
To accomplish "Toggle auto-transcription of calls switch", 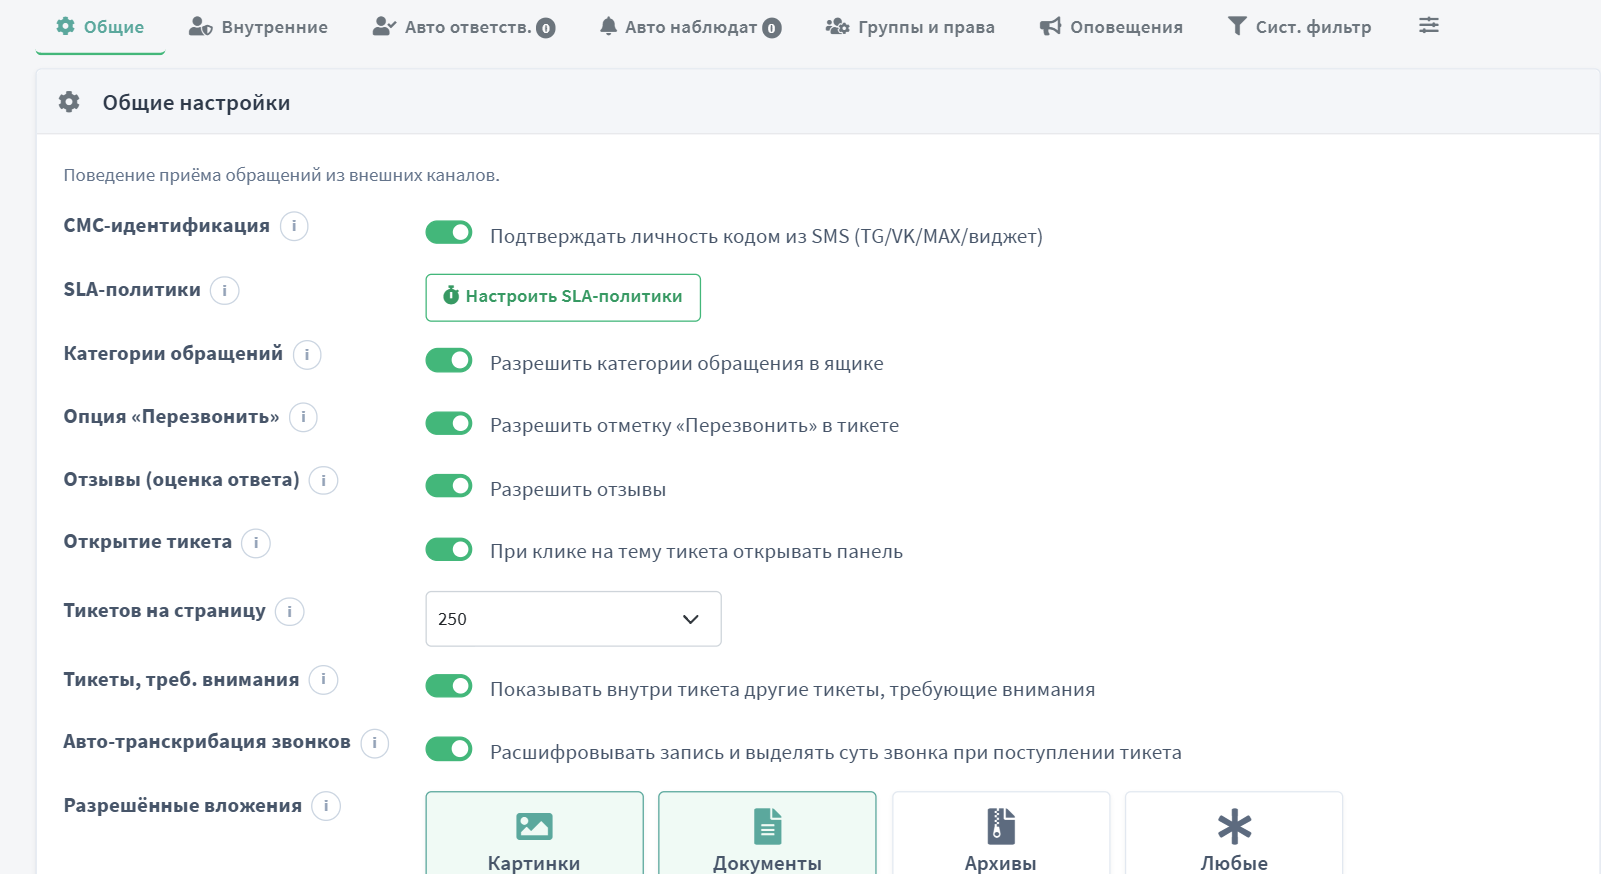I will [449, 749].
